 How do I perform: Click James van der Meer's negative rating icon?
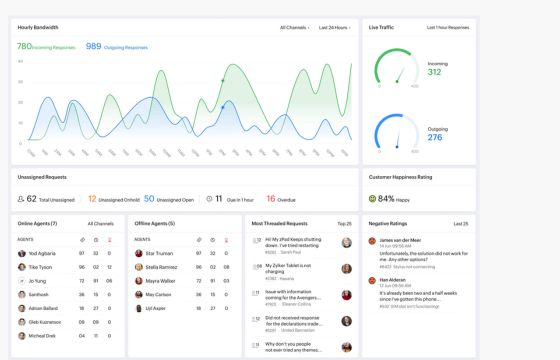(x=372, y=241)
